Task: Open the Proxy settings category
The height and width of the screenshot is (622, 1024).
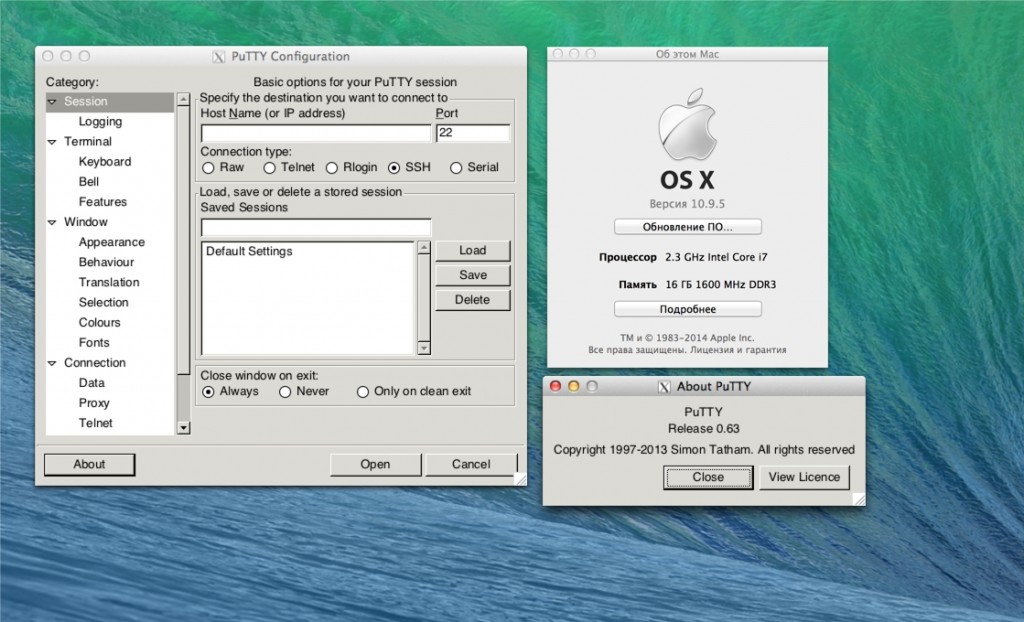Action: (94, 402)
